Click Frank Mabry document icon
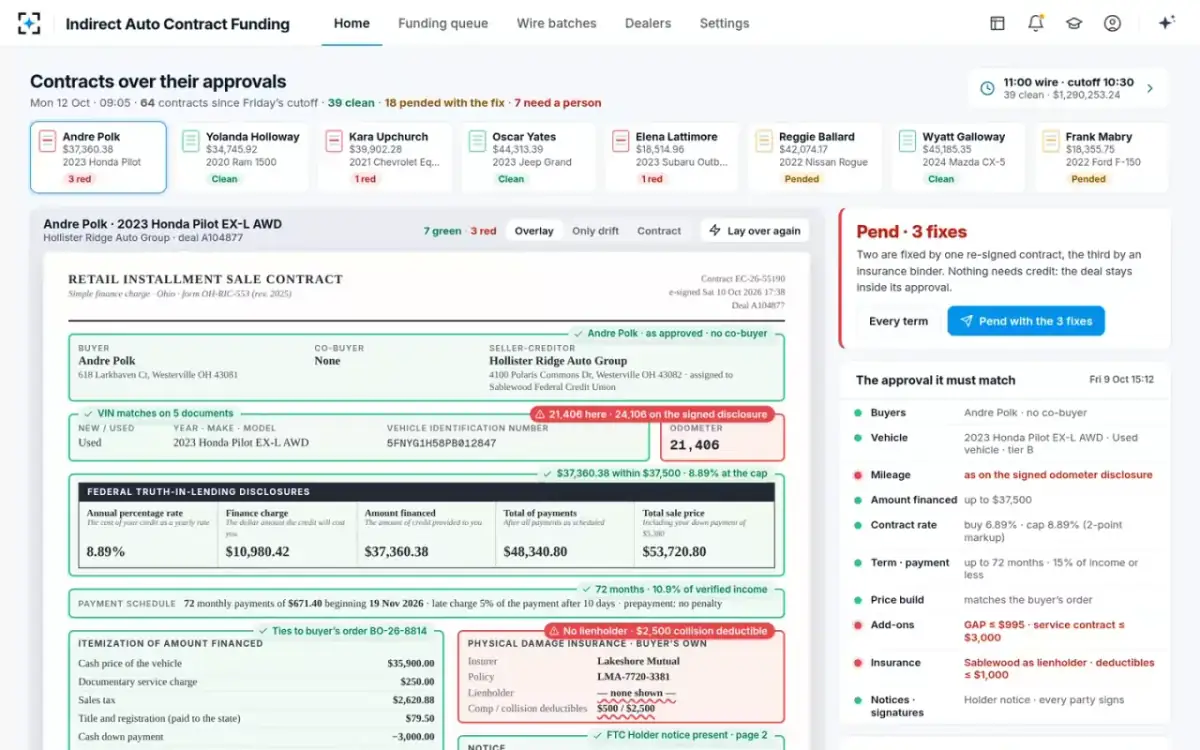The width and height of the screenshot is (1200, 750). [1050, 141]
